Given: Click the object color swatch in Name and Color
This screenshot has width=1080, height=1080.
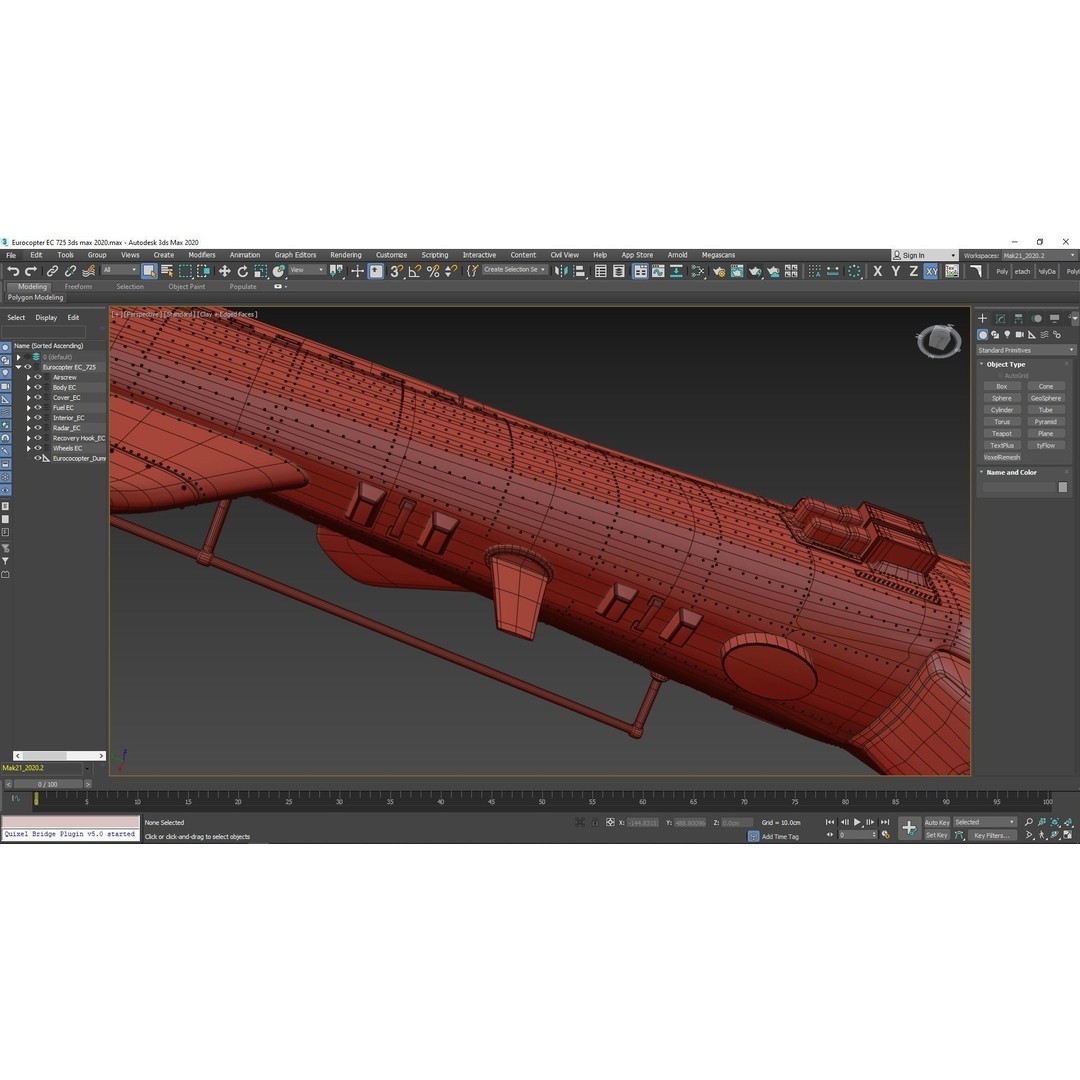Looking at the screenshot, I should coord(1063,487).
